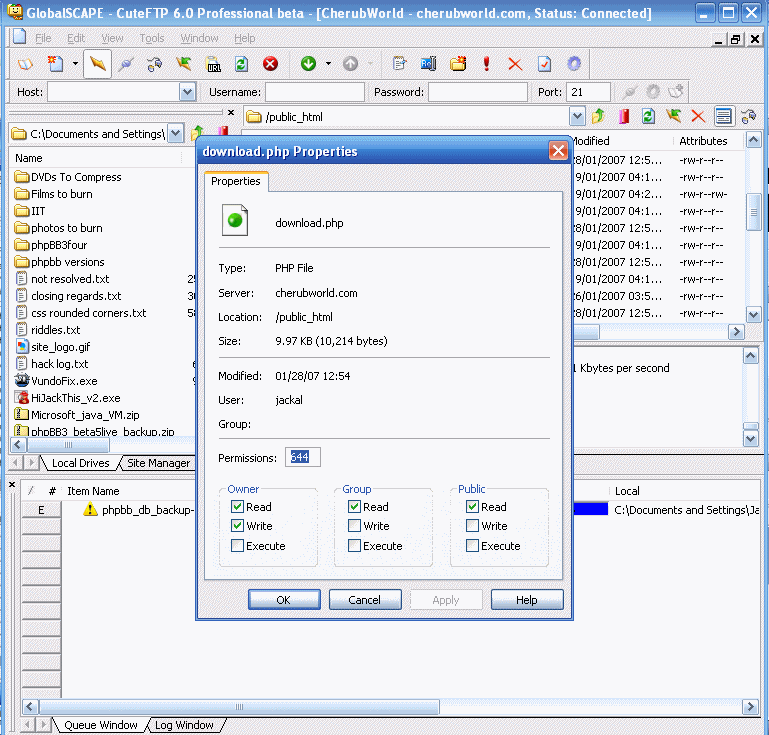Click the Password input field

pyautogui.click(x=478, y=92)
